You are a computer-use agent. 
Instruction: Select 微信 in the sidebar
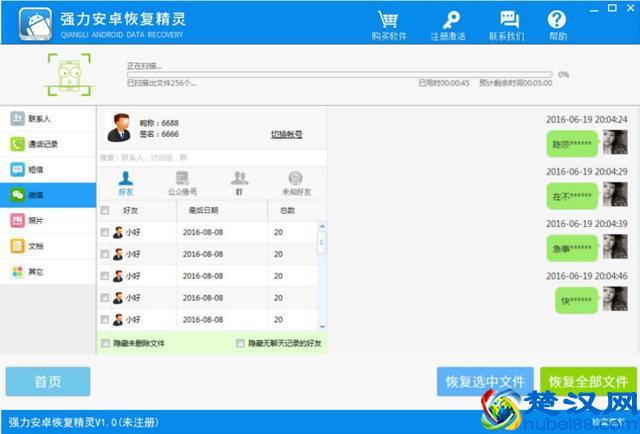48,195
